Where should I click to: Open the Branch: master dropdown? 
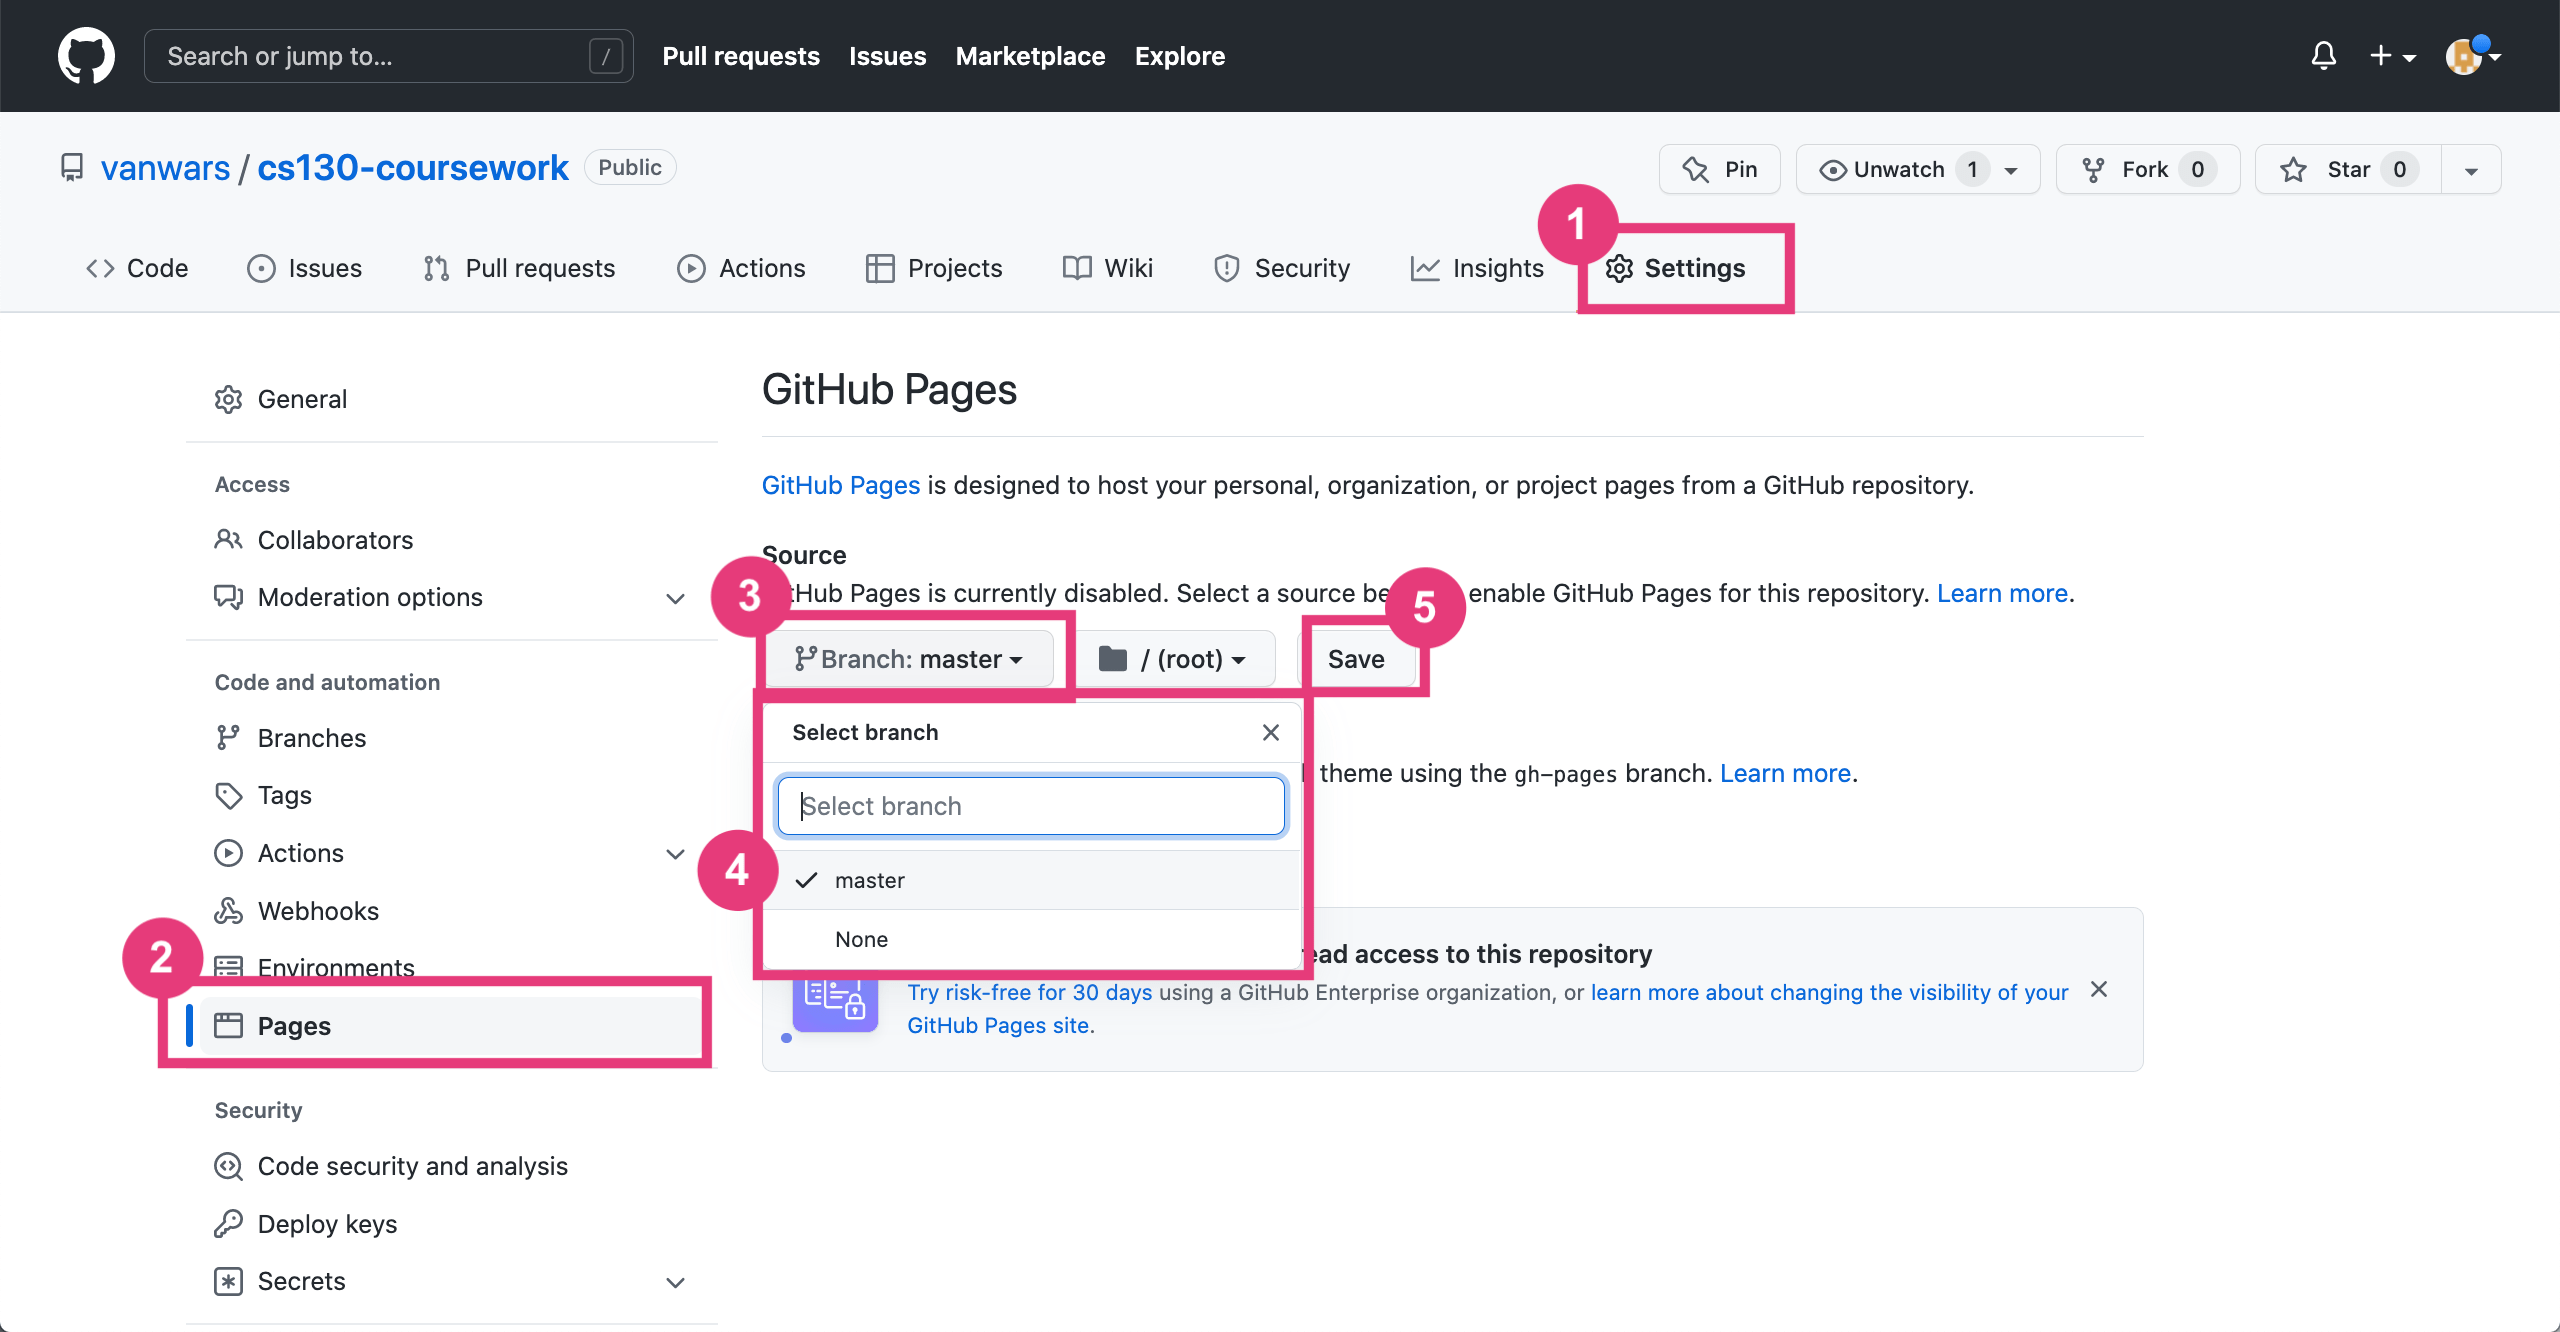(x=909, y=658)
